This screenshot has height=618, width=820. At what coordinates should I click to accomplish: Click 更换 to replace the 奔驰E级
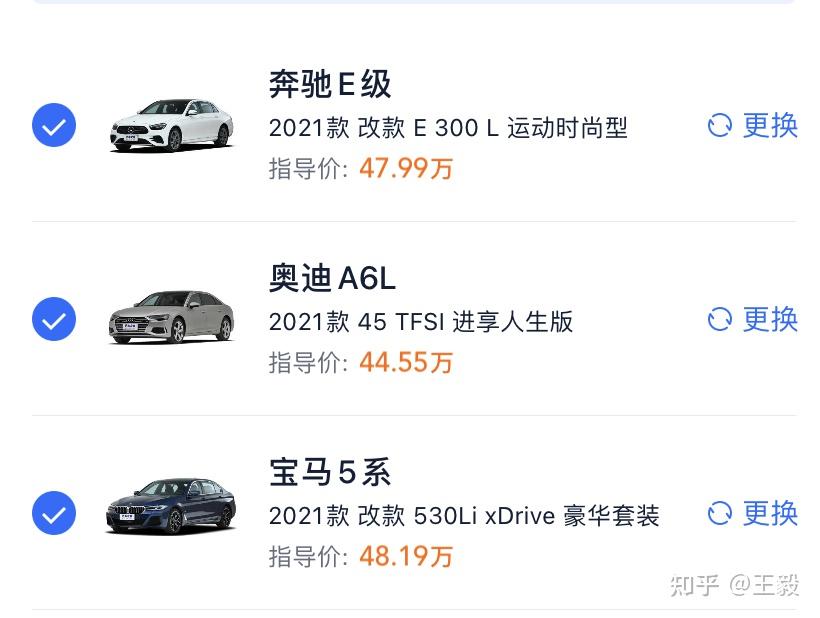click(769, 126)
